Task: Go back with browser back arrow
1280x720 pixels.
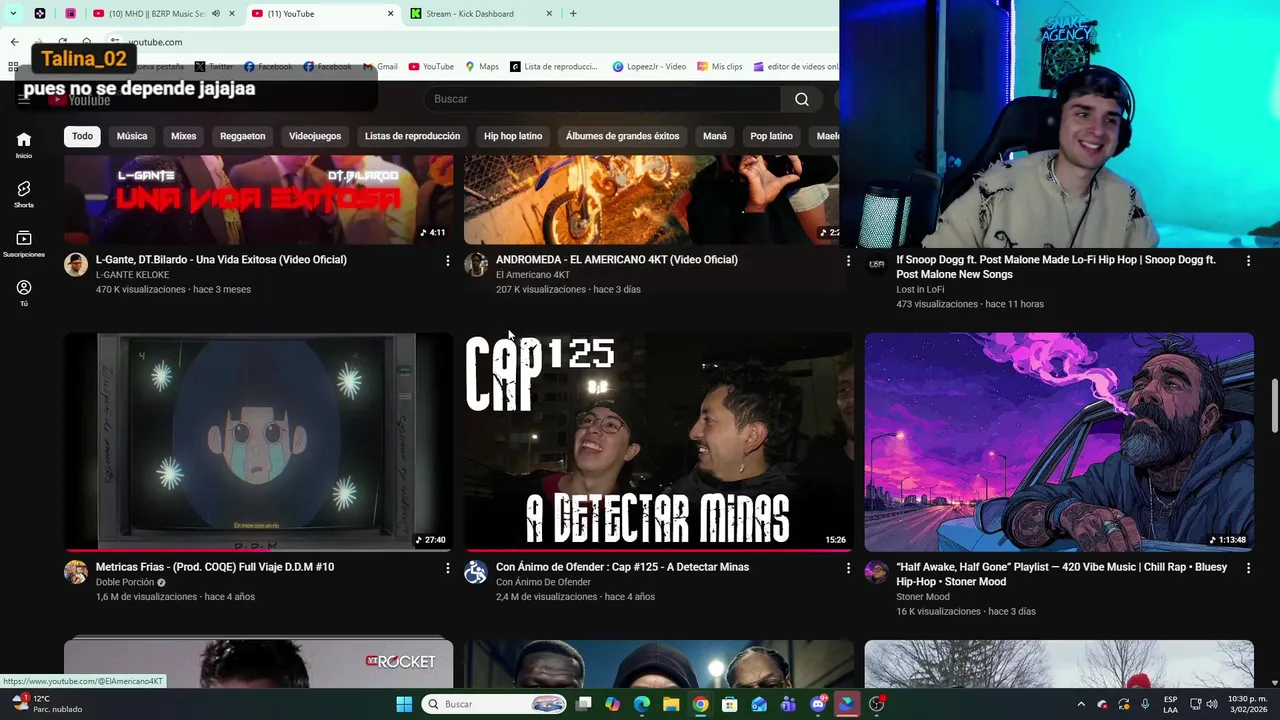Action: pyautogui.click(x=14, y=42)
